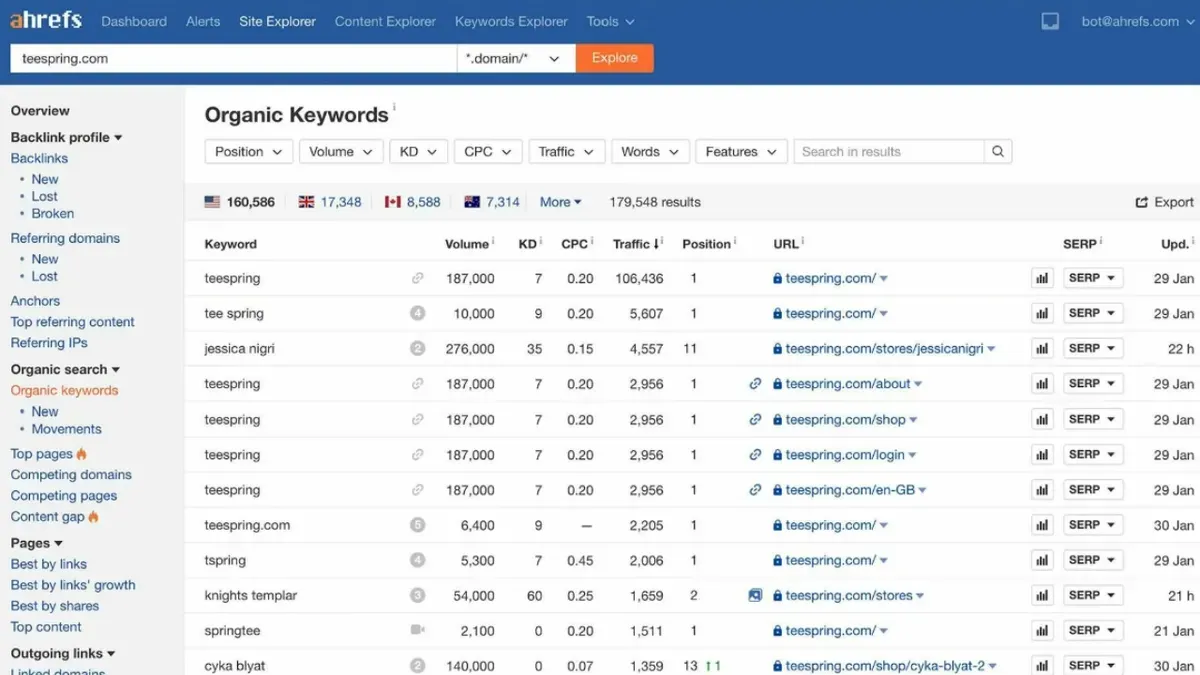Open the Alerts menu

(x=203, y=21)
